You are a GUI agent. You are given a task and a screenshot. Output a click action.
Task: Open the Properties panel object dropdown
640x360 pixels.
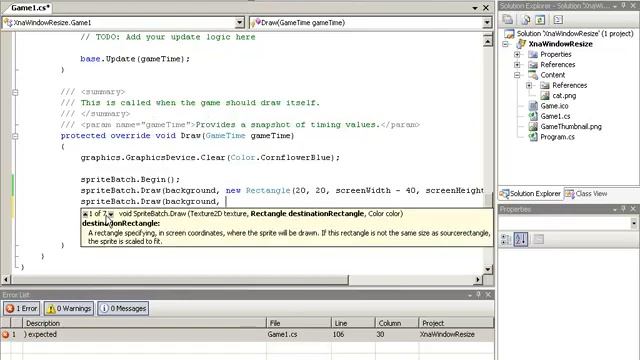coord(633,223)
